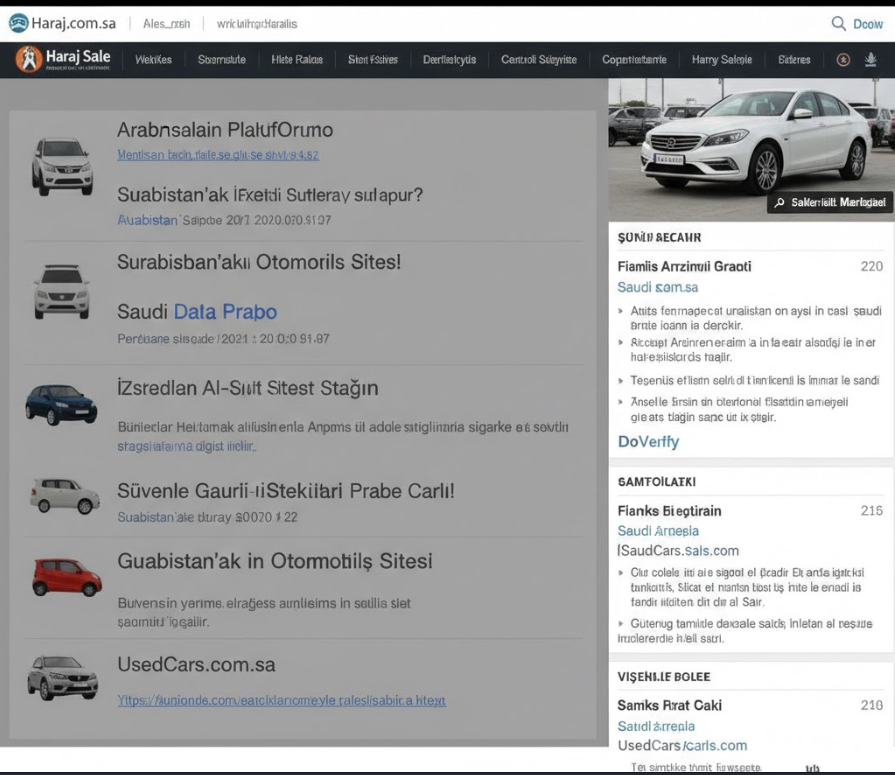This screenshot has width=895, height=775.
Task: Select 'Harry Salele' in the navigation bar
Action: pyautogui.click(x=721, y=60)
